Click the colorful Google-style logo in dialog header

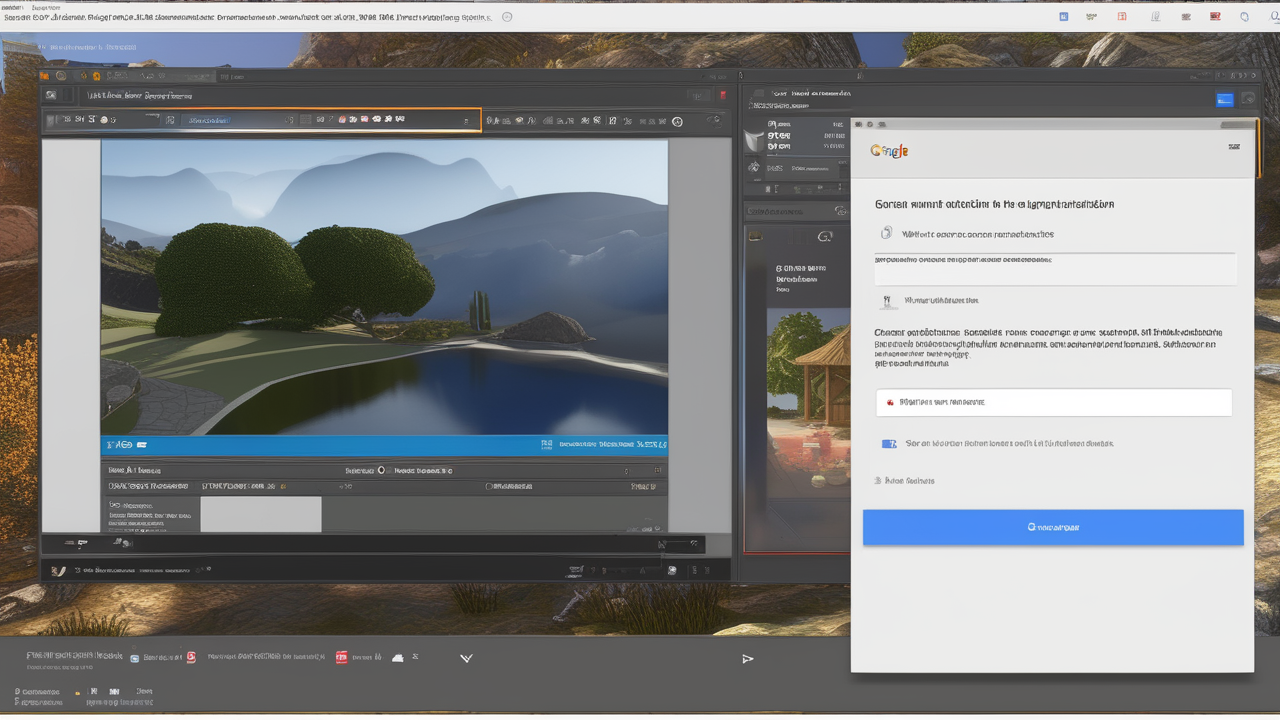pos(889,151)
